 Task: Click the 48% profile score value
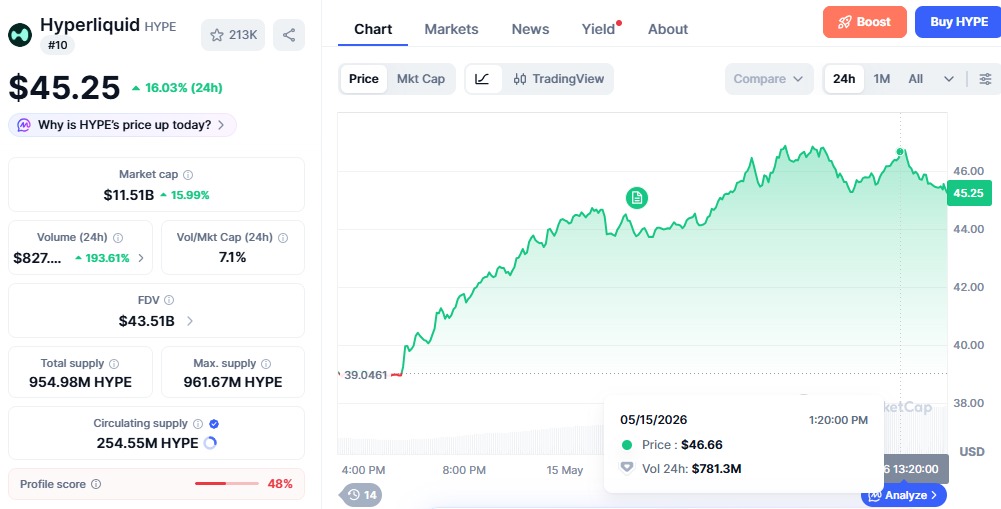[280, 483]
